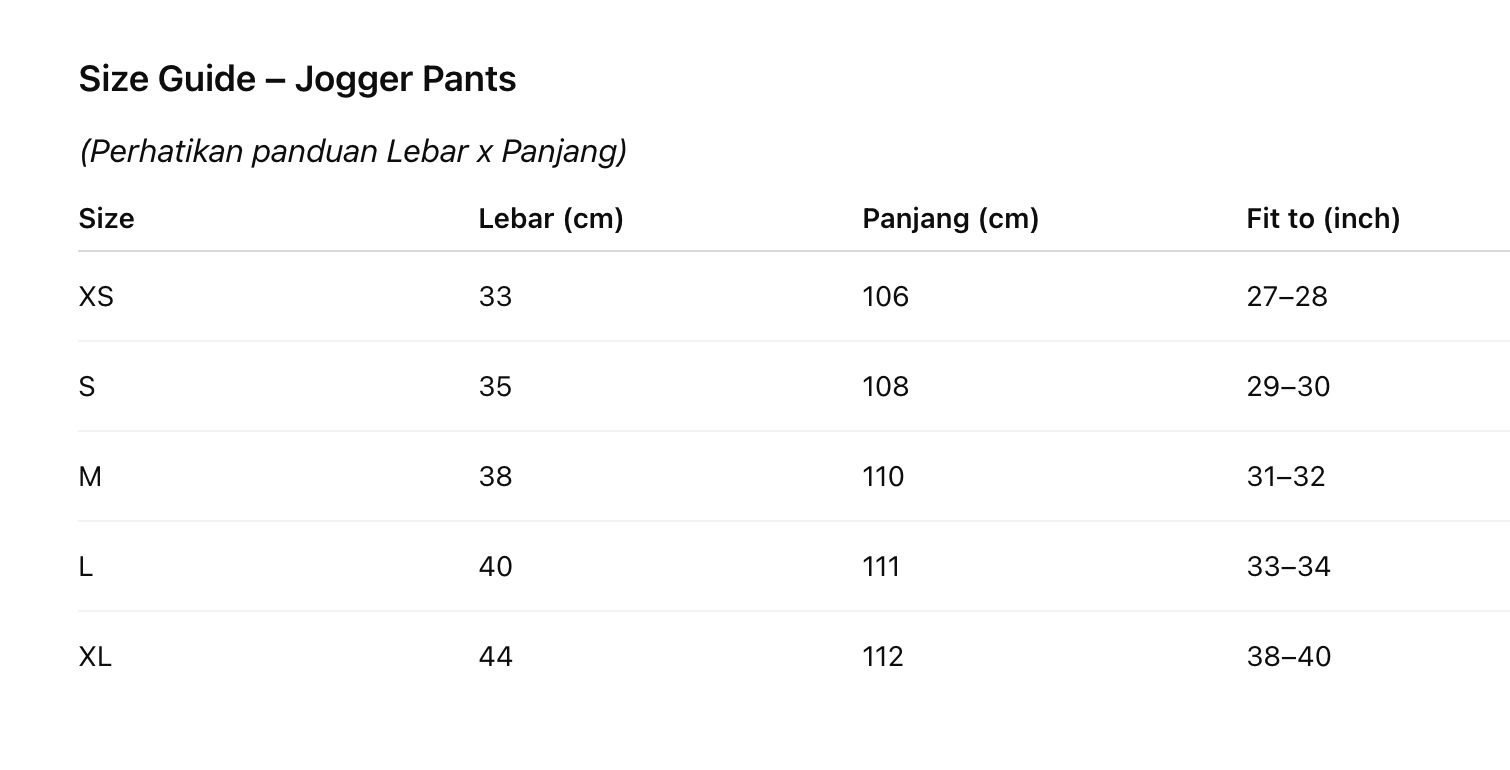Select the XS size row label
Viewport: 1510px width, 770px height.
[x=96, y=297]
